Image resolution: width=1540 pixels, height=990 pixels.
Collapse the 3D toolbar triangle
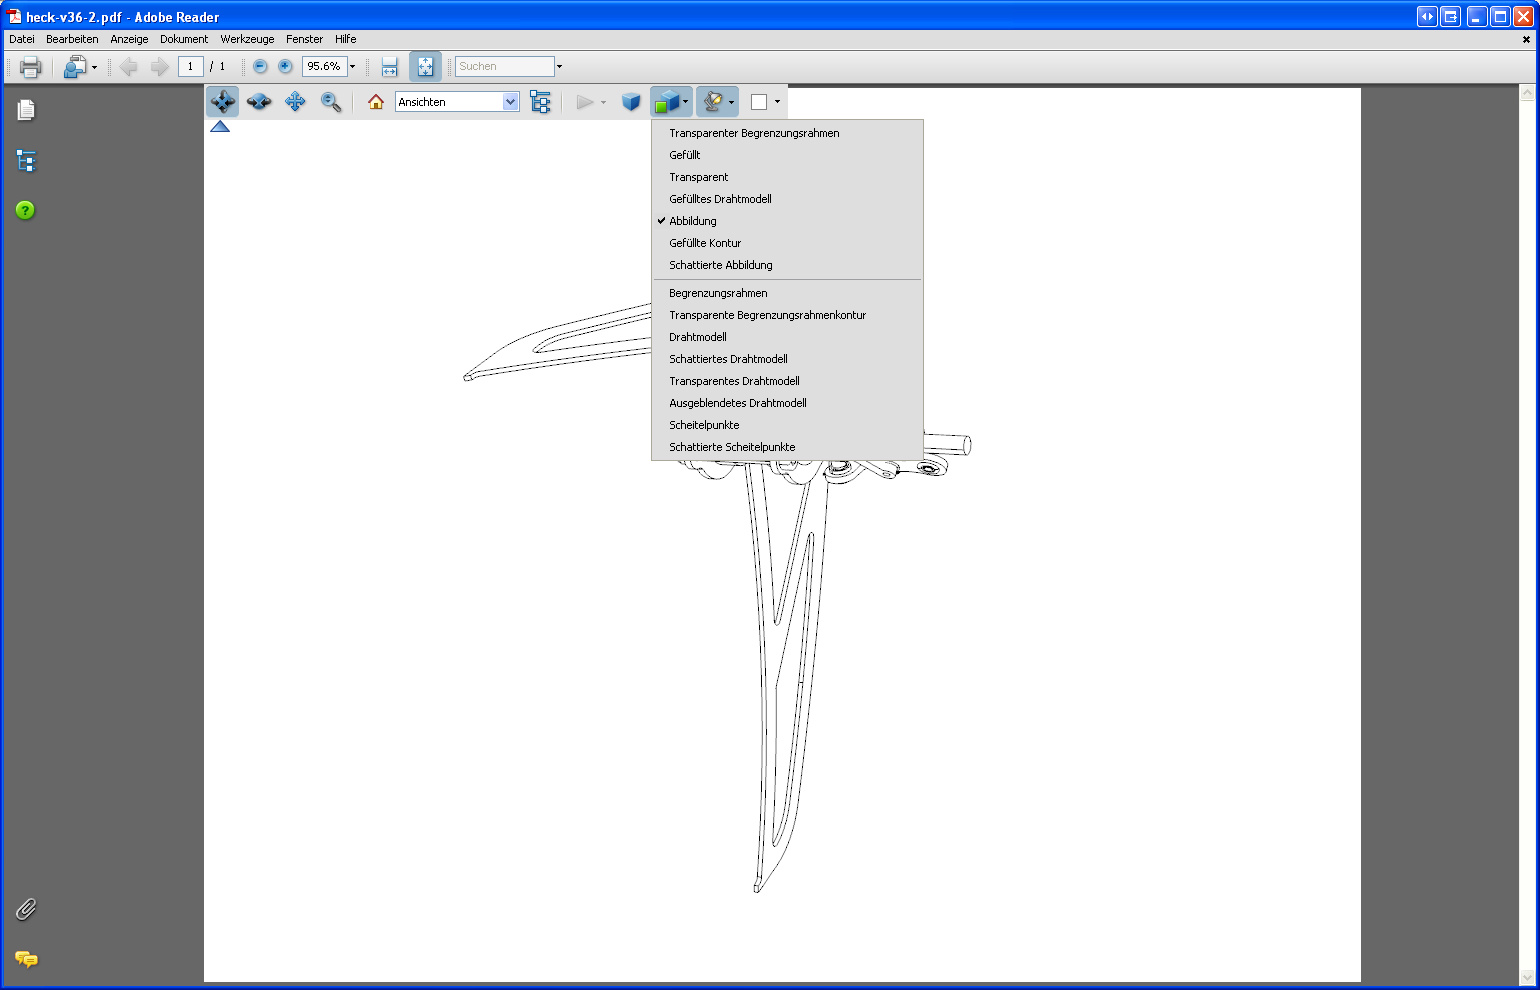[x=220, y=126]
